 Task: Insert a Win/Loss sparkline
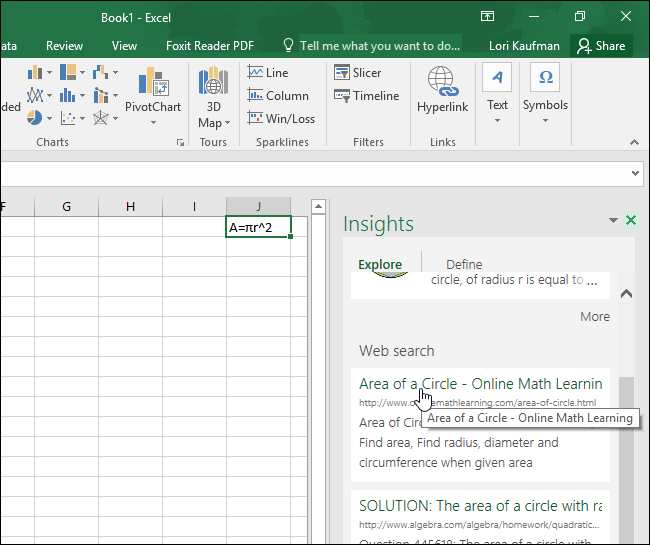(280, 119)
